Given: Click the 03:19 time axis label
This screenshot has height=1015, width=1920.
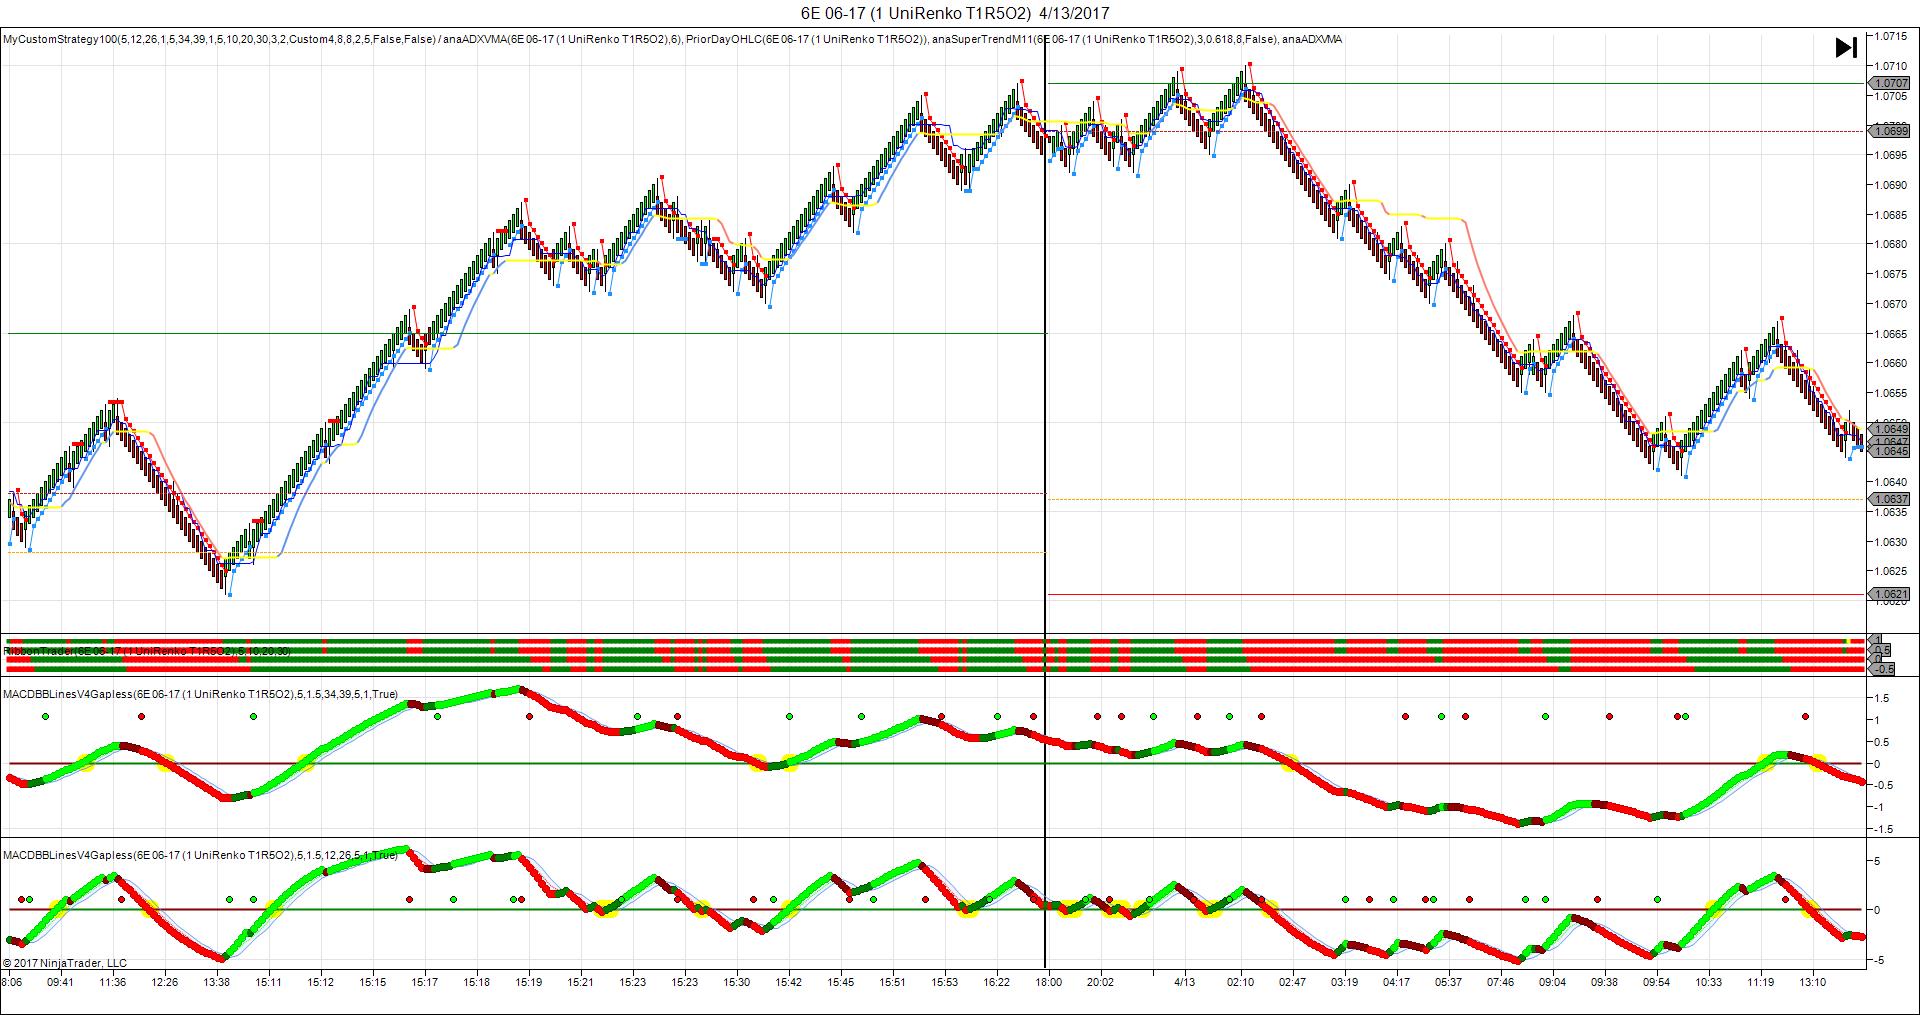Looking at the screenshot, I should pyautogui.click(x=1345, y=982).
